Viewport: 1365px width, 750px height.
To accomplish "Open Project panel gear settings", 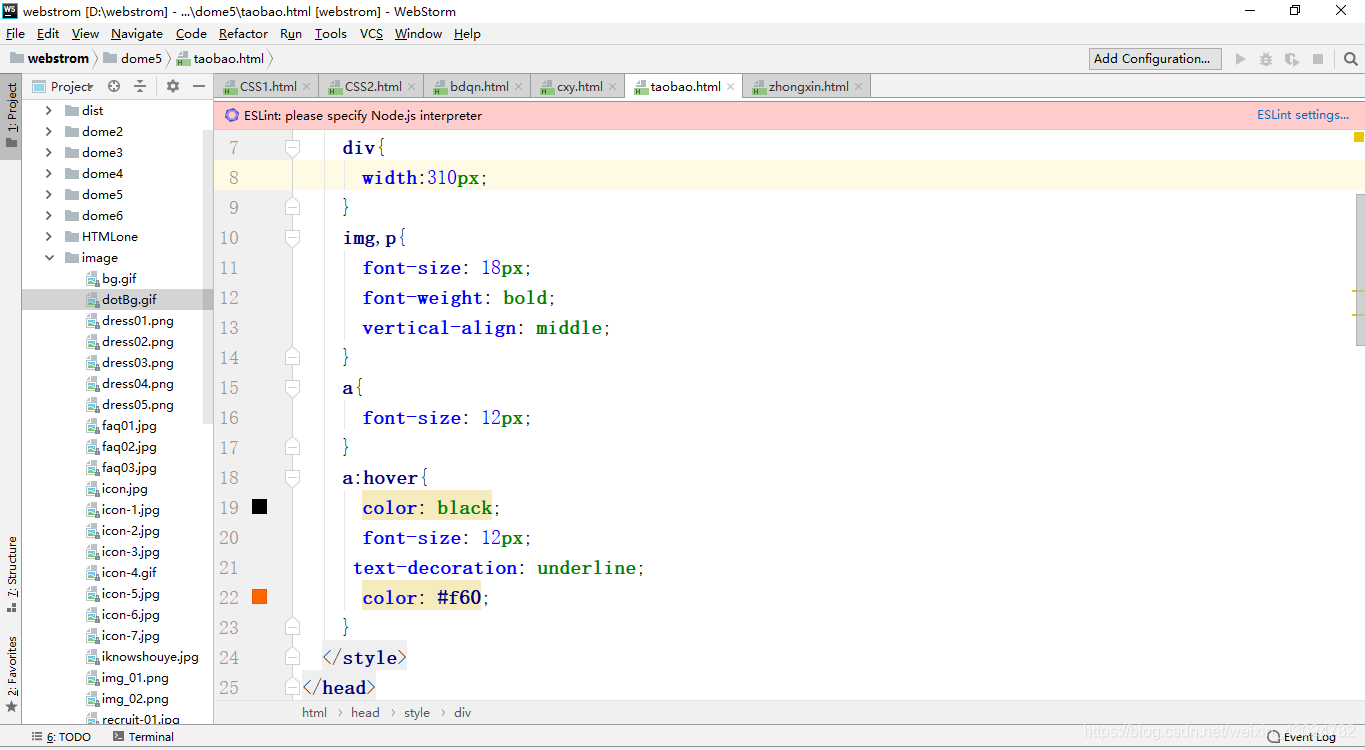I will tap(172, 86).
